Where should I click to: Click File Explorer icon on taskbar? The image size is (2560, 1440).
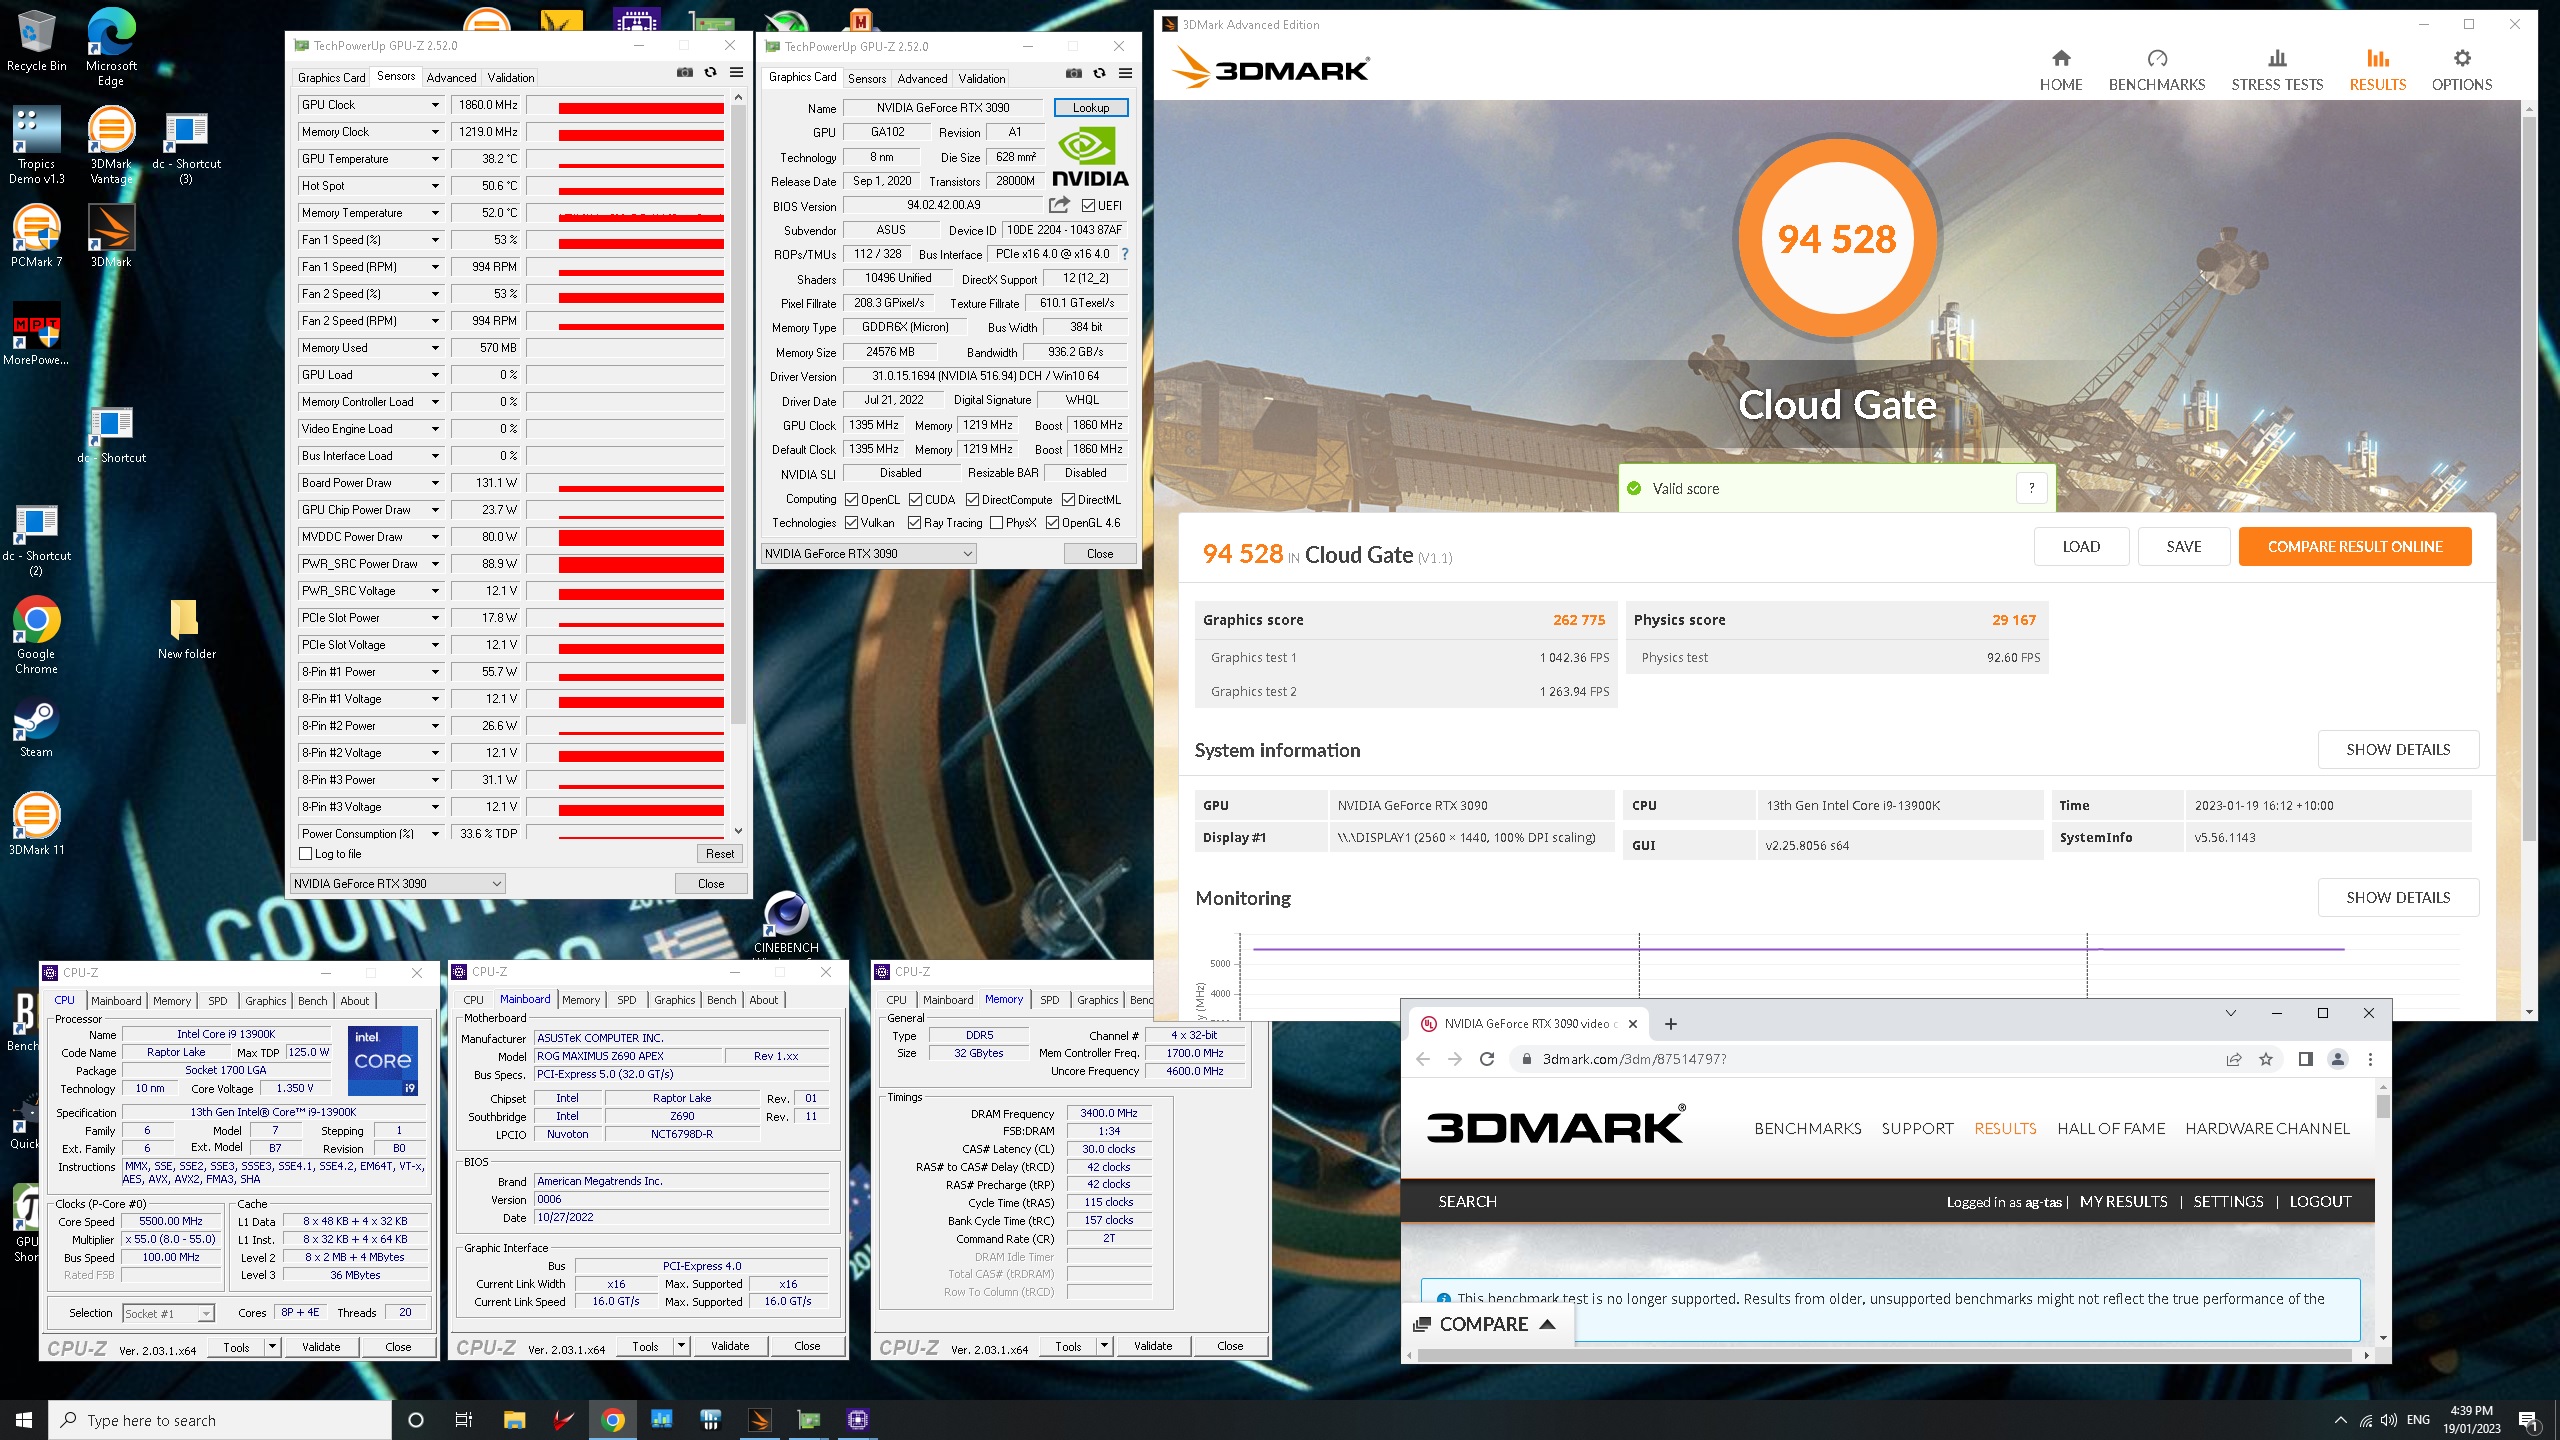tap(514, 1420)
